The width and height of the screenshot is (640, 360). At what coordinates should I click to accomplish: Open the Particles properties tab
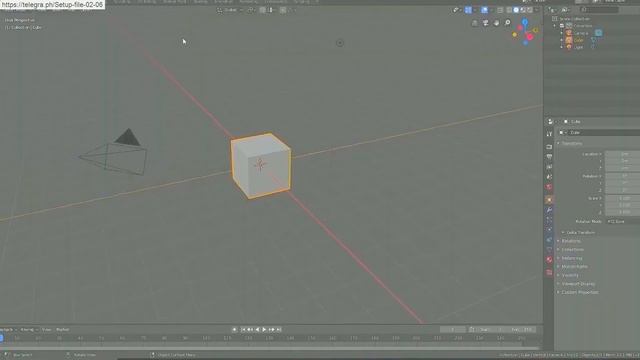click(x=549, y=220)
